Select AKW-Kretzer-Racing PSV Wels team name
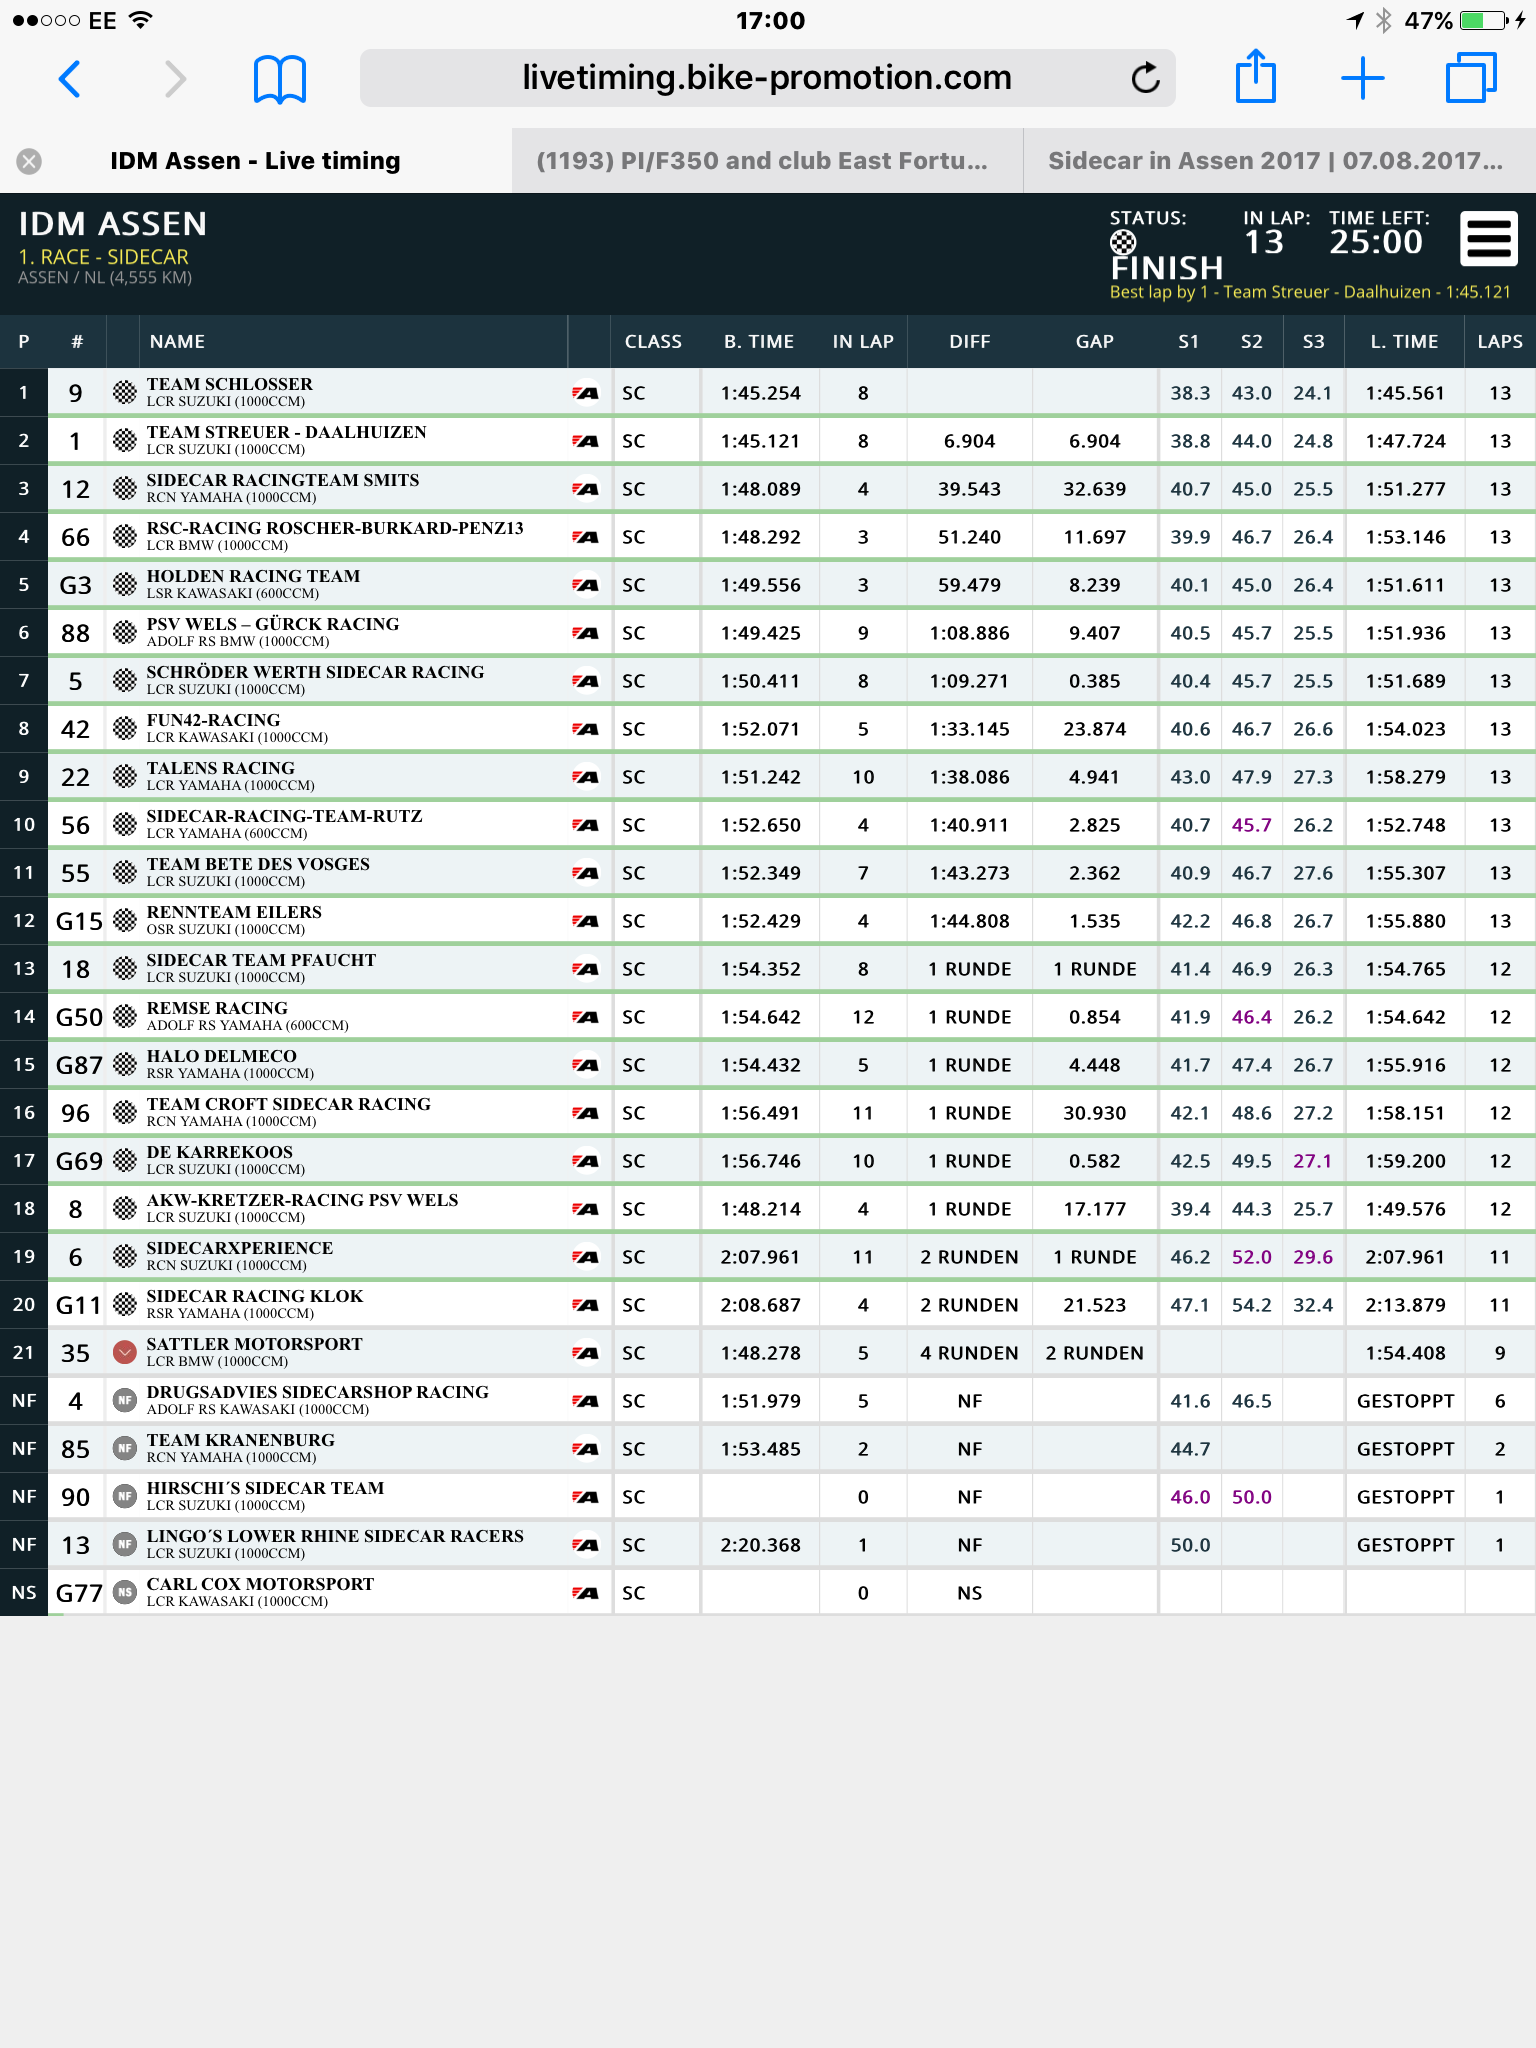 302,1200
